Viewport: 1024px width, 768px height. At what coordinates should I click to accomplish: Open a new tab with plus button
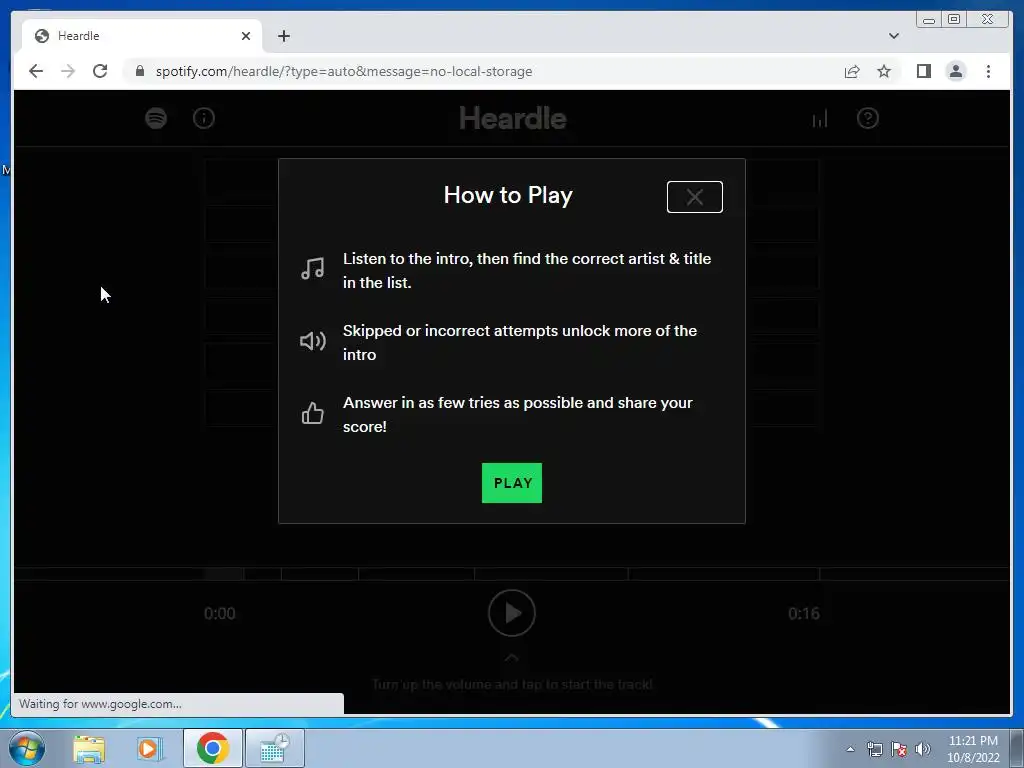[x=283, y=36]
